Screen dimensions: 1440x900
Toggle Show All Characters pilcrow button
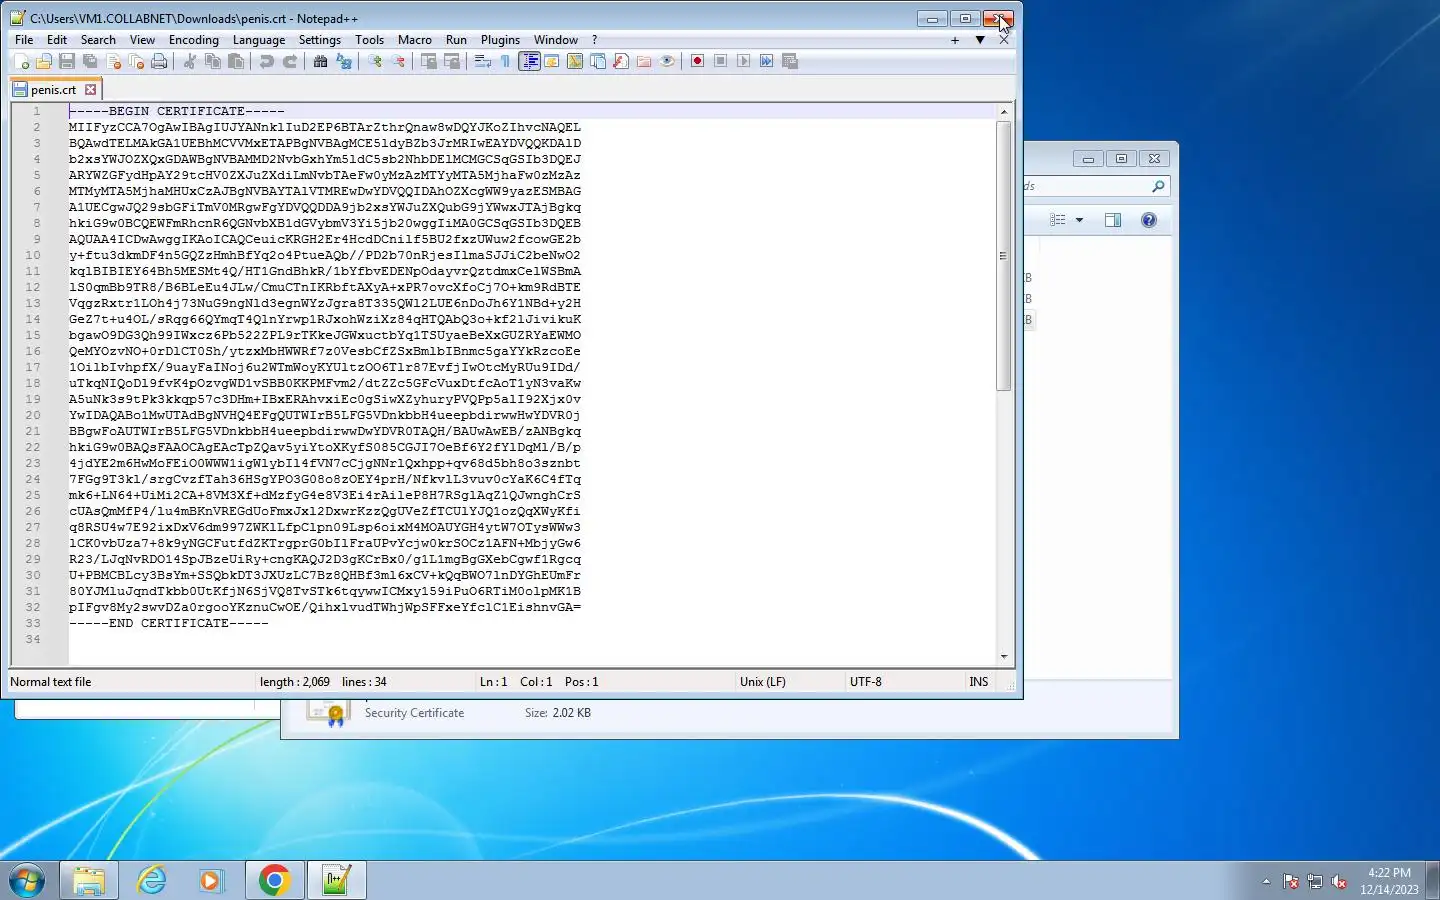click(505, 61)
